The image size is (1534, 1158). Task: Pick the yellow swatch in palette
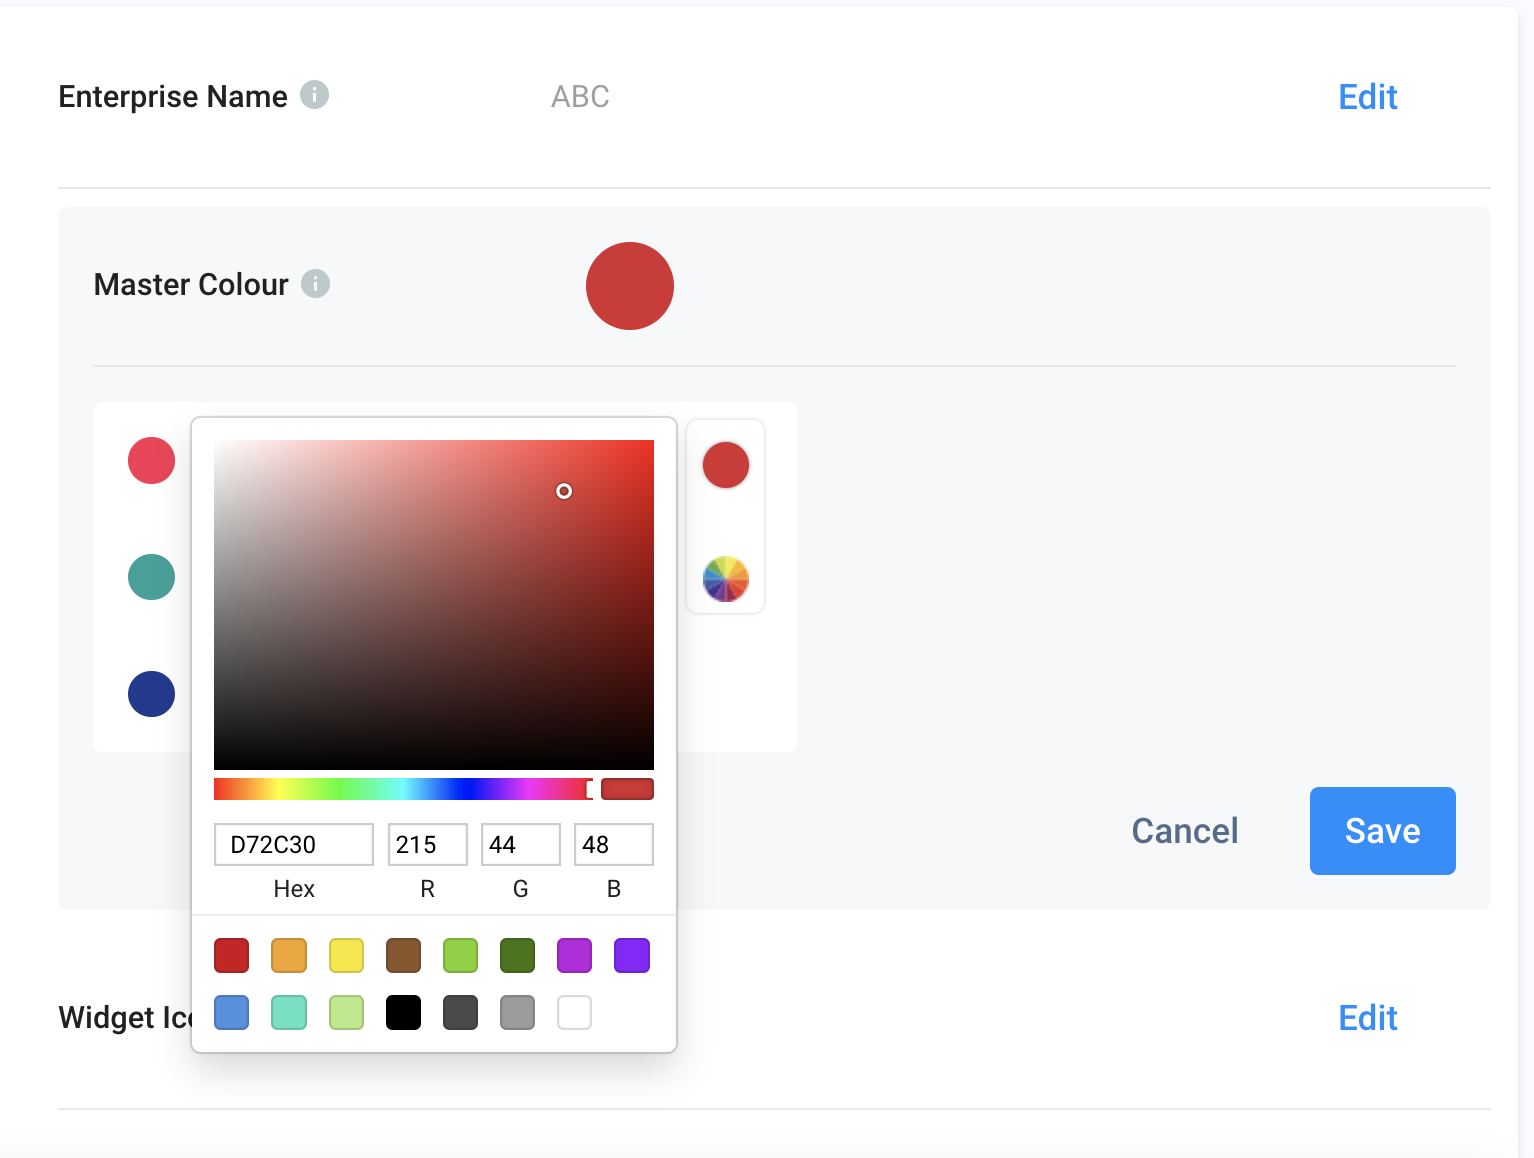347,956
